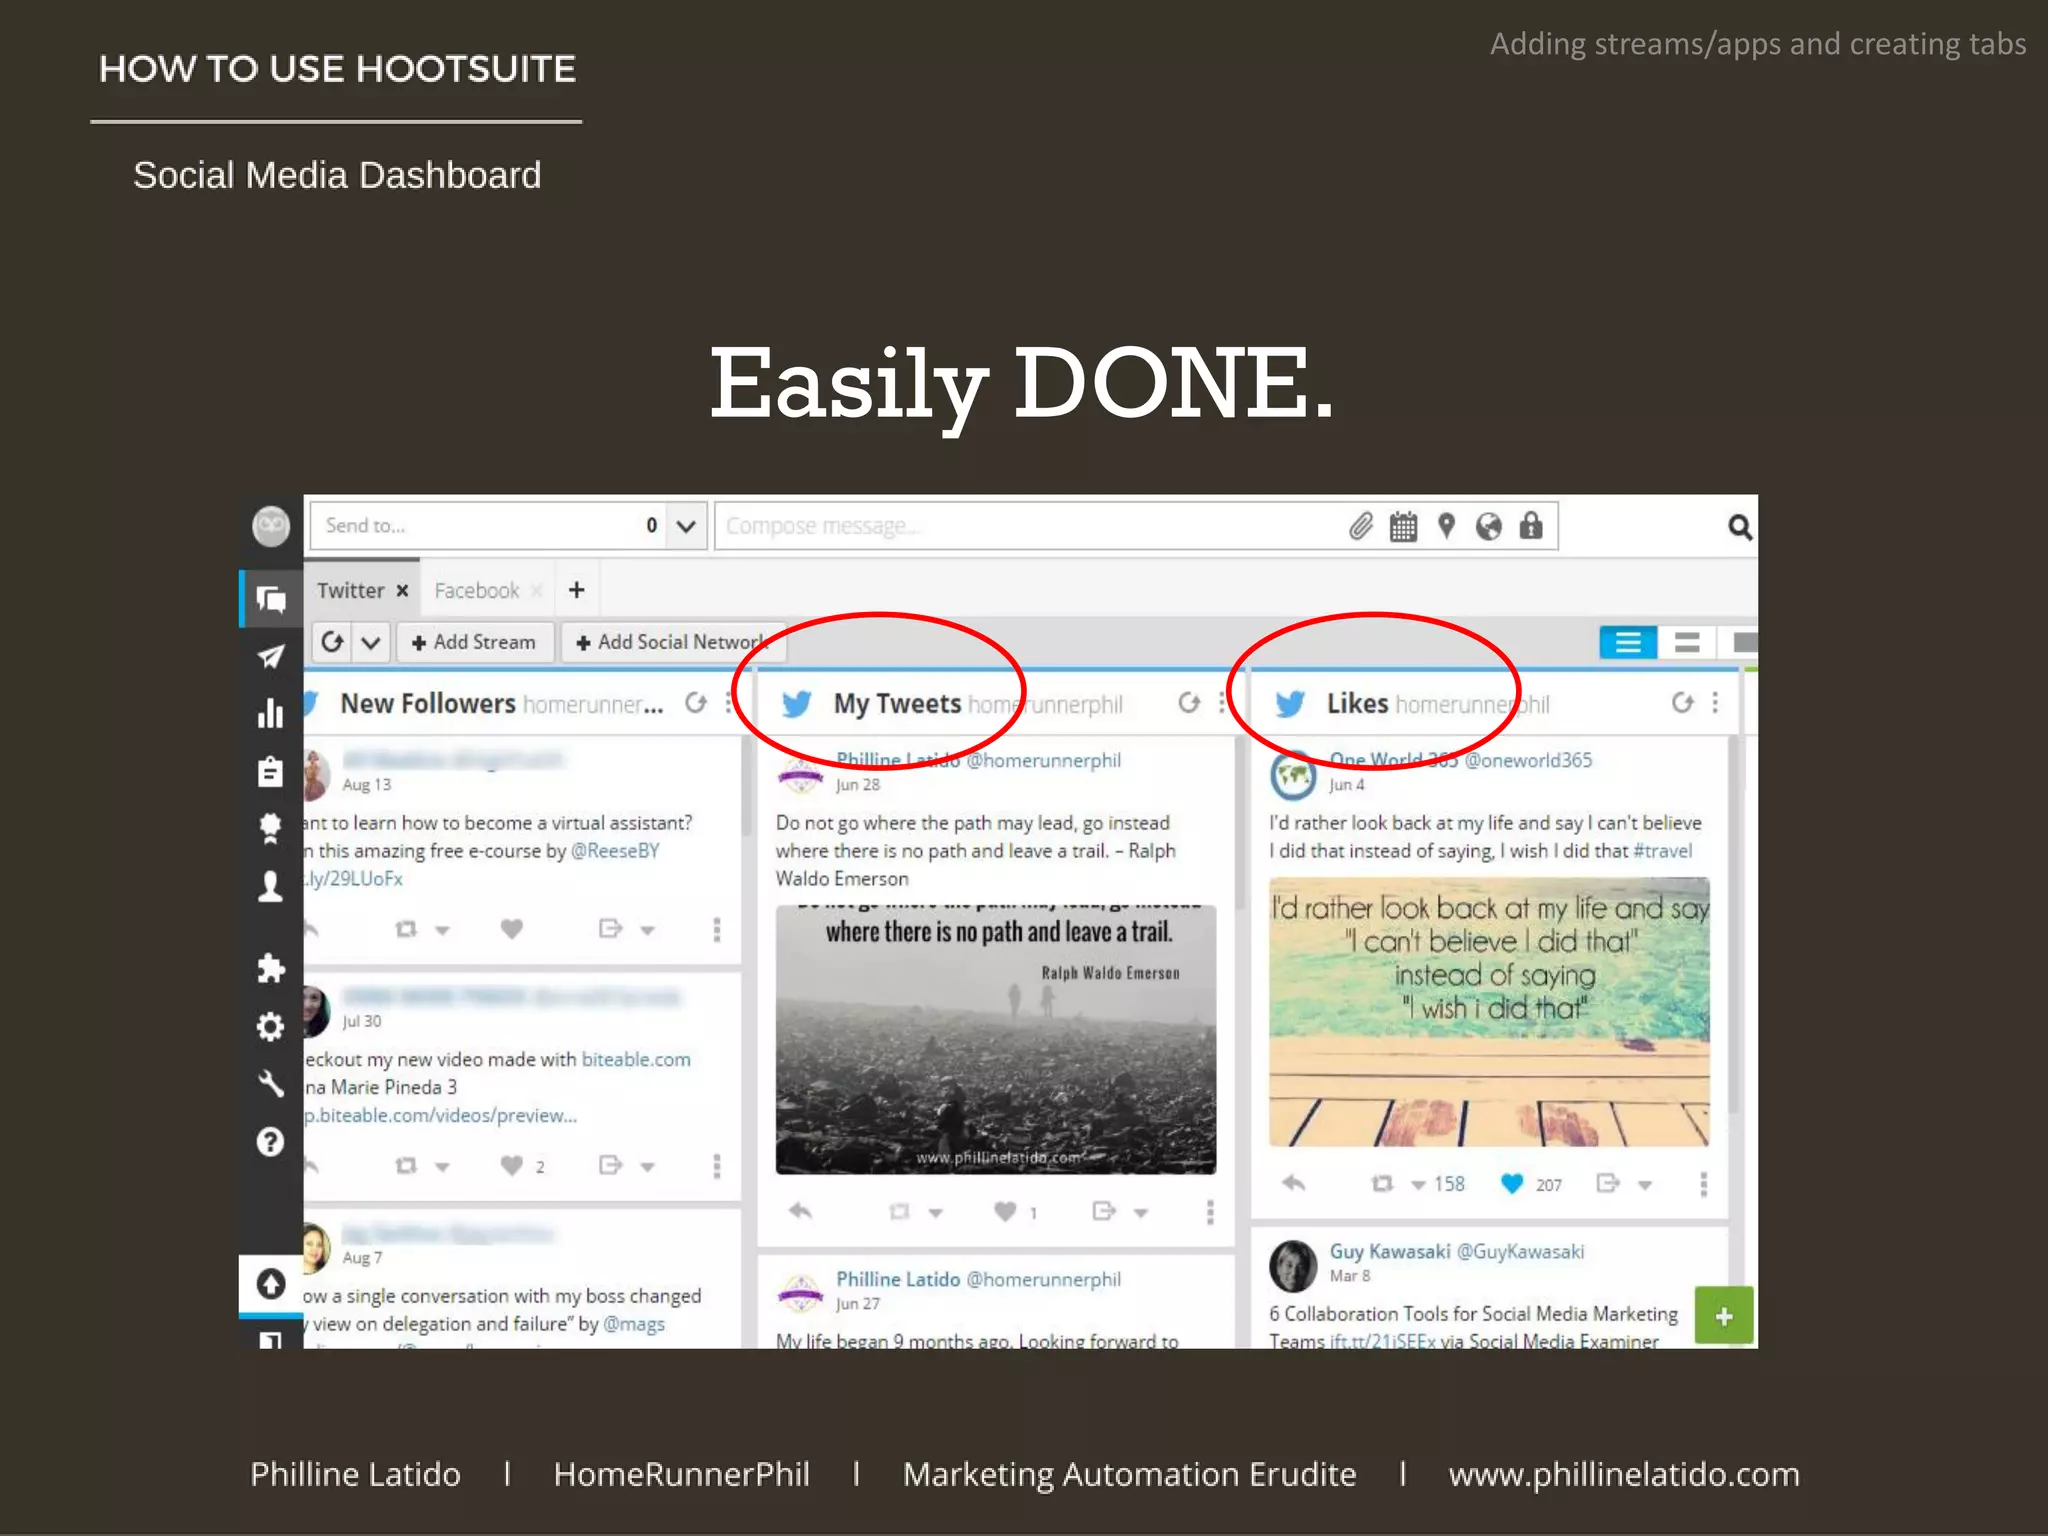Click the Add Stream button
The width and height of the screenshot is (2048, 1536).
[474, 642]
